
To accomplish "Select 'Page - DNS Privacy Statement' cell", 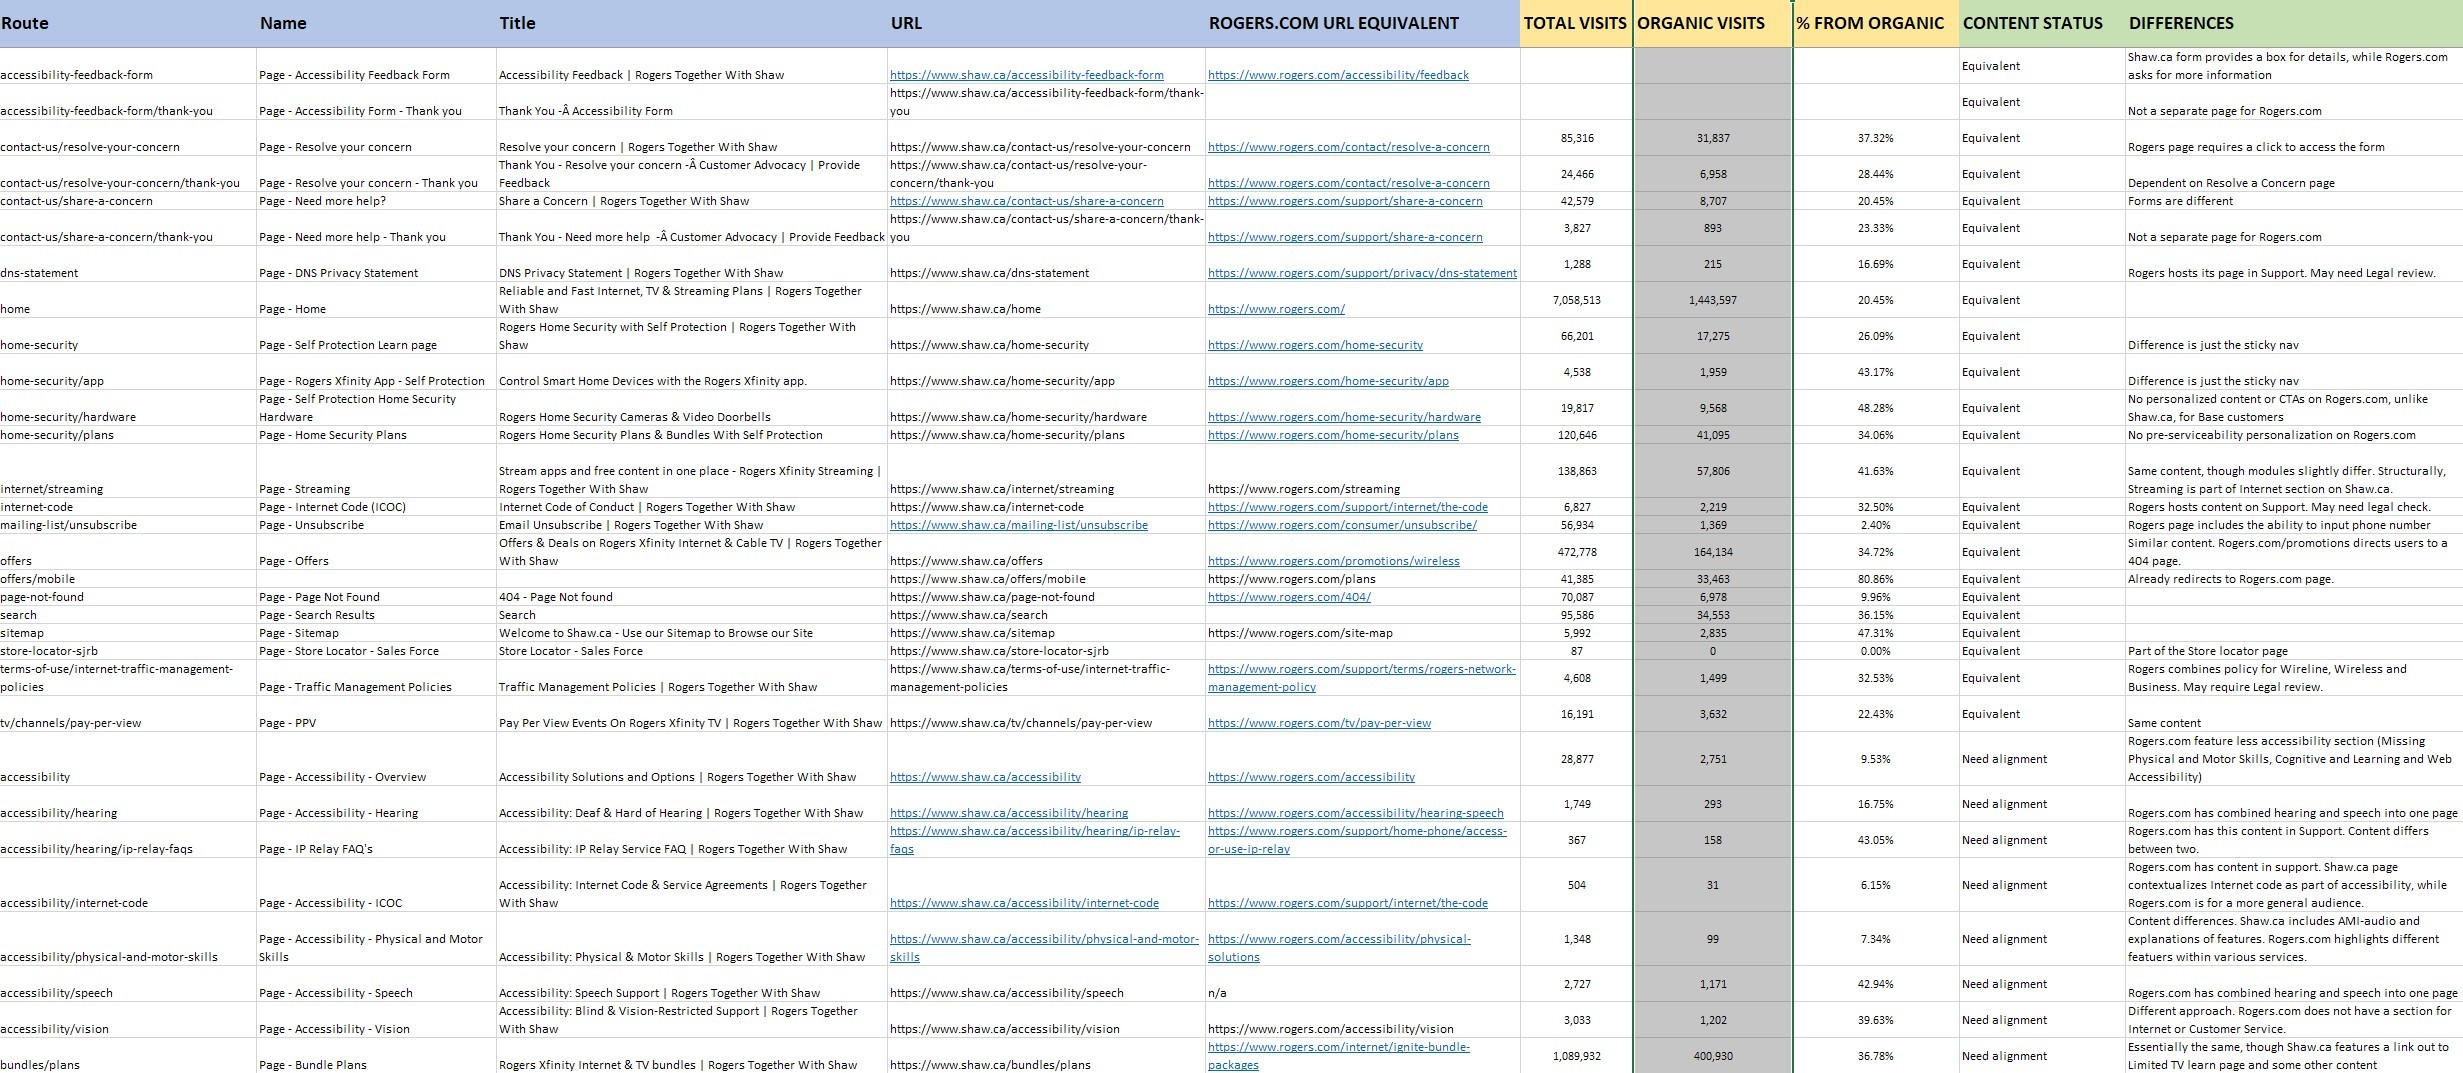I will coord(376,264).
